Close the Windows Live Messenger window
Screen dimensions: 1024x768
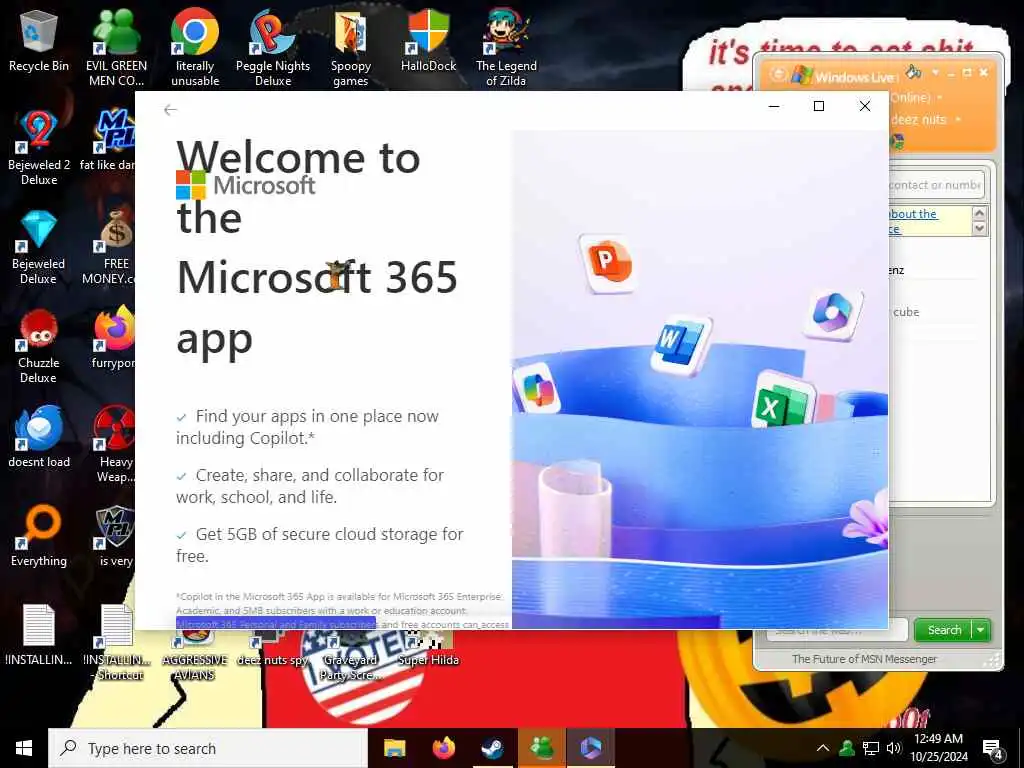[x=984, y=72]
